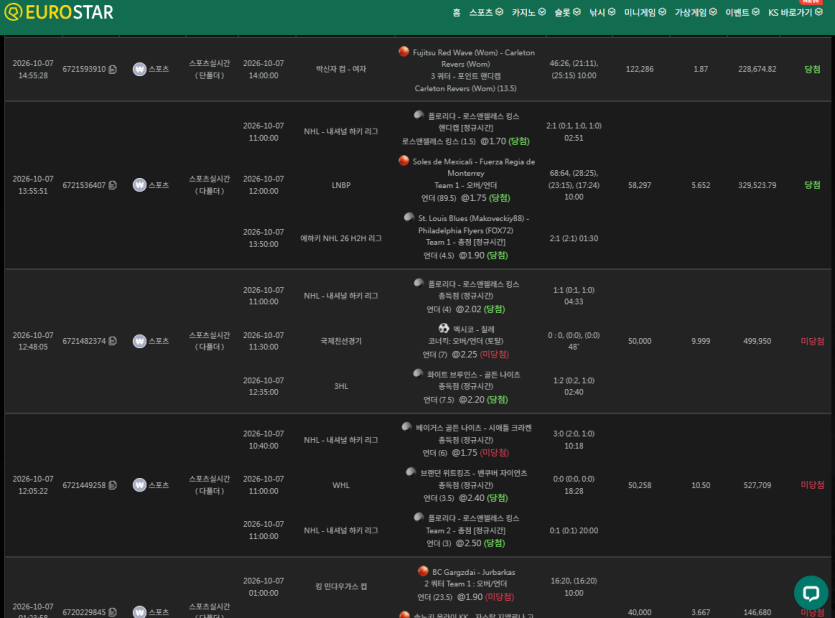
Task: Click the hockey puck icon by 화이트 브루인스
Action: (418, 374)
